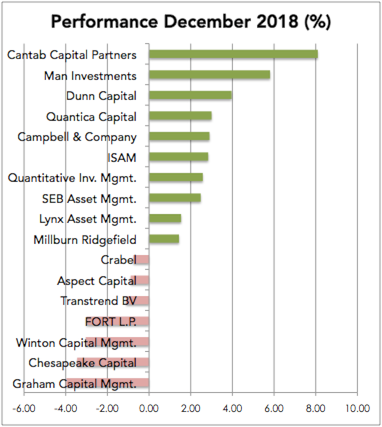The image size is (382, 427).
Task: Click the Campbell & Company label
Action: click(x=77, y=137)
